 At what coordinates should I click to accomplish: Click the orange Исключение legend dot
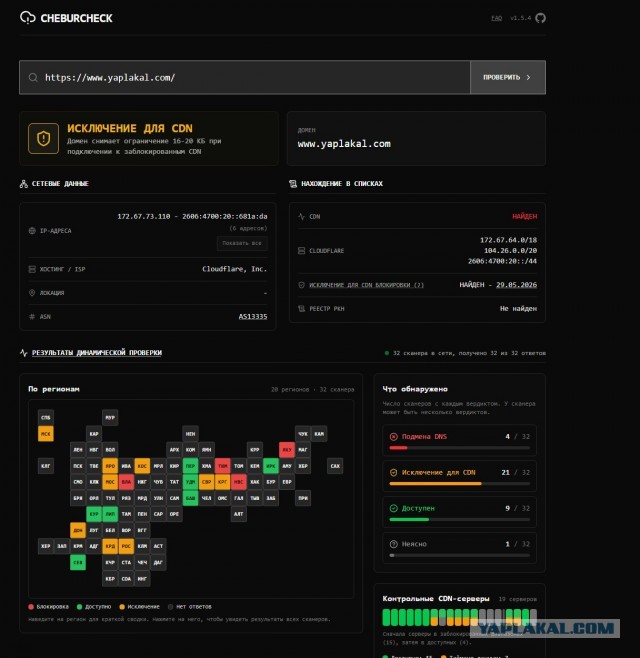coord(122,606)
